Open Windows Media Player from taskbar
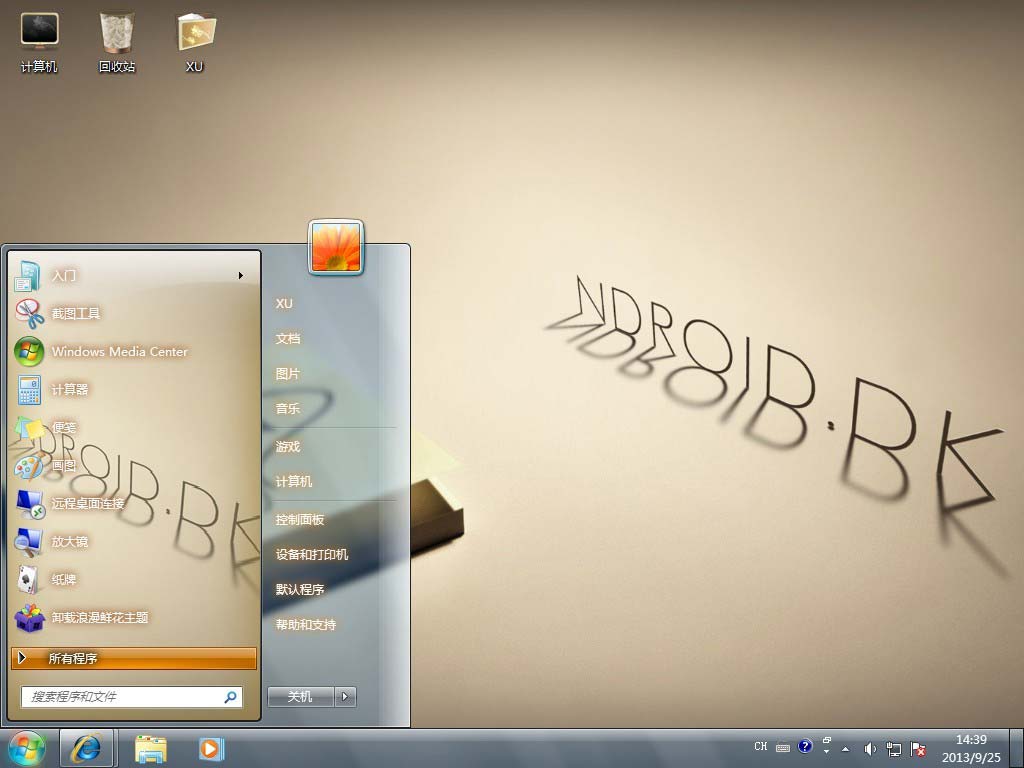This screenshot has width=1024, height=768. [x=211, y=748]
